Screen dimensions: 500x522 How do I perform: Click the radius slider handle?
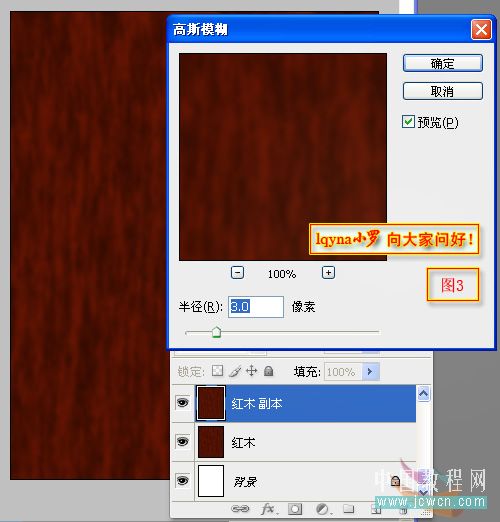[x=217, y=332]
